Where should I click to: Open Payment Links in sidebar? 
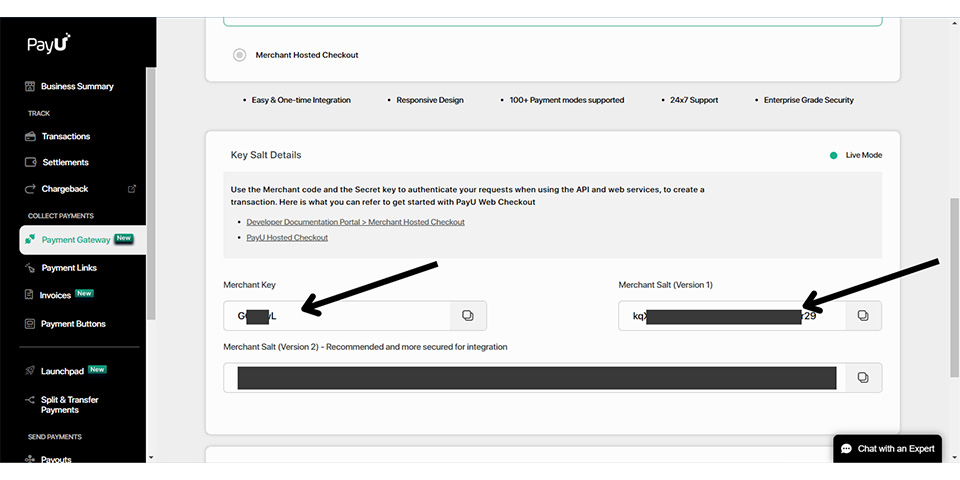(x=68, y=268)
